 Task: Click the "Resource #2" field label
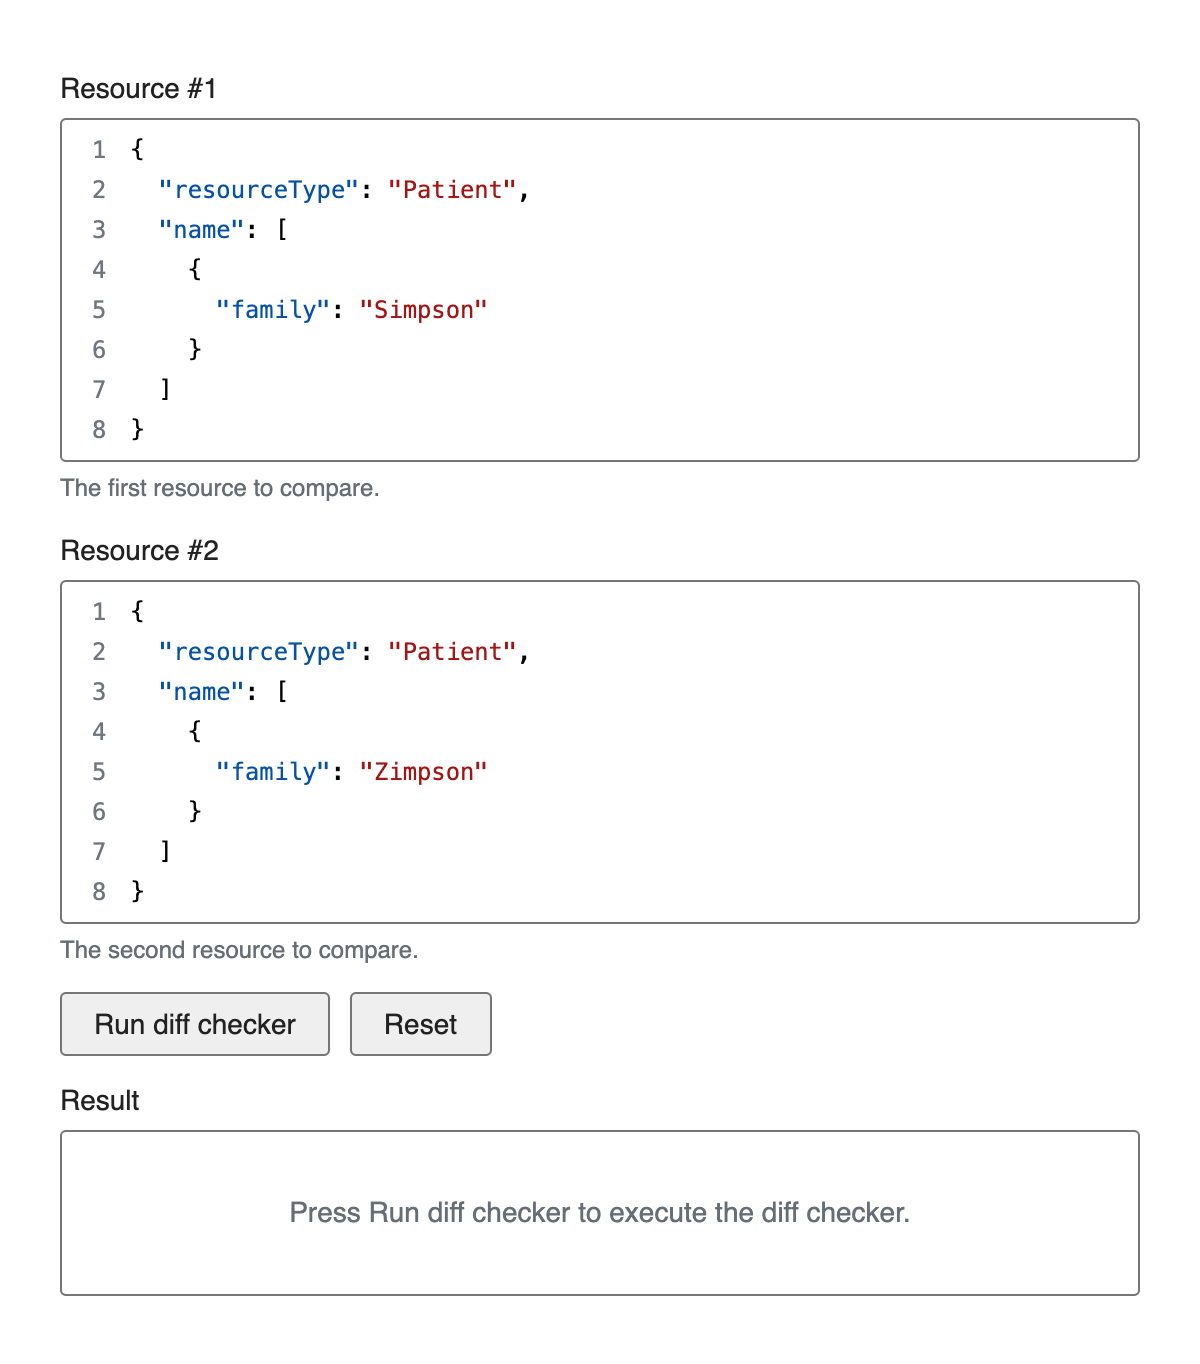[x=140, y=551]
